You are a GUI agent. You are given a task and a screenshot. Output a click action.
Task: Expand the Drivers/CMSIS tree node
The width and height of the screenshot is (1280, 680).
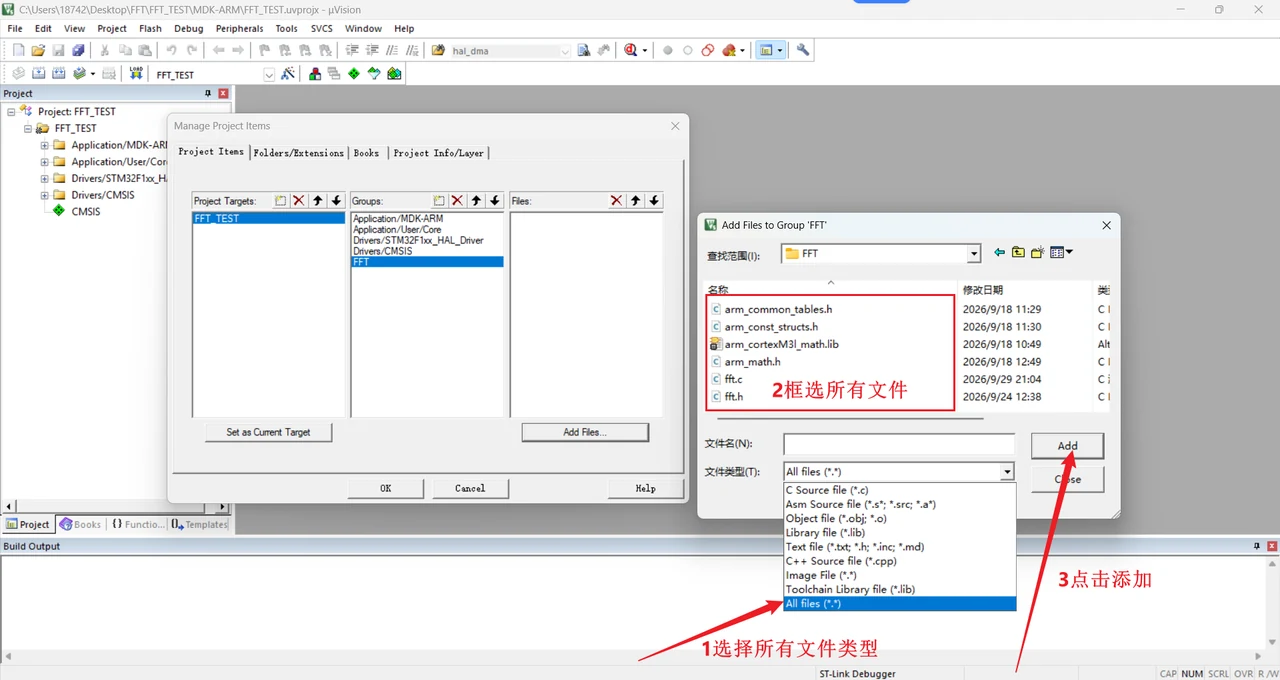pos(44,195)
